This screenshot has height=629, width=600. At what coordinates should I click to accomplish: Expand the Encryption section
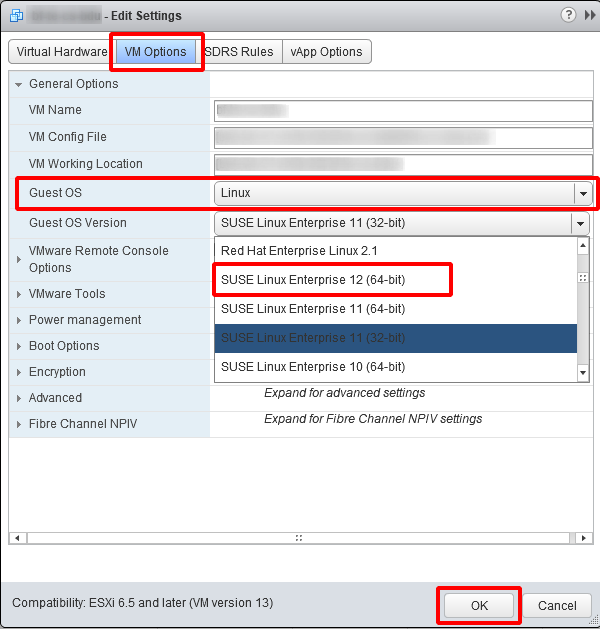coord(19,372)
